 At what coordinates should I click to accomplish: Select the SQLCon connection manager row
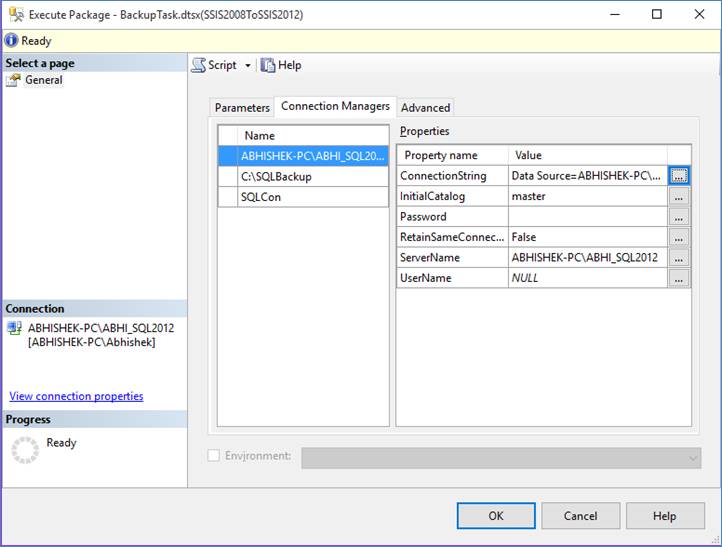click(x=260, y=197)
